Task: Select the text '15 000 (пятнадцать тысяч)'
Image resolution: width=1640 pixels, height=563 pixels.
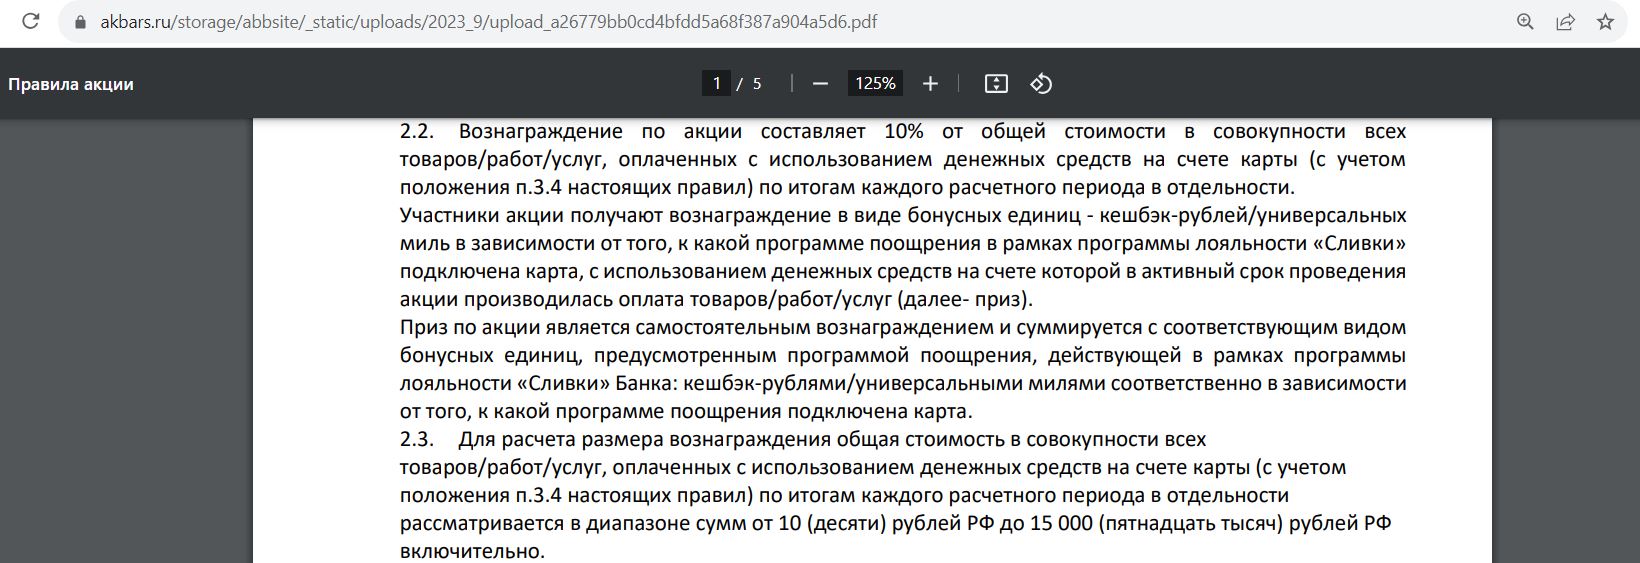Action: point(1163,523)
